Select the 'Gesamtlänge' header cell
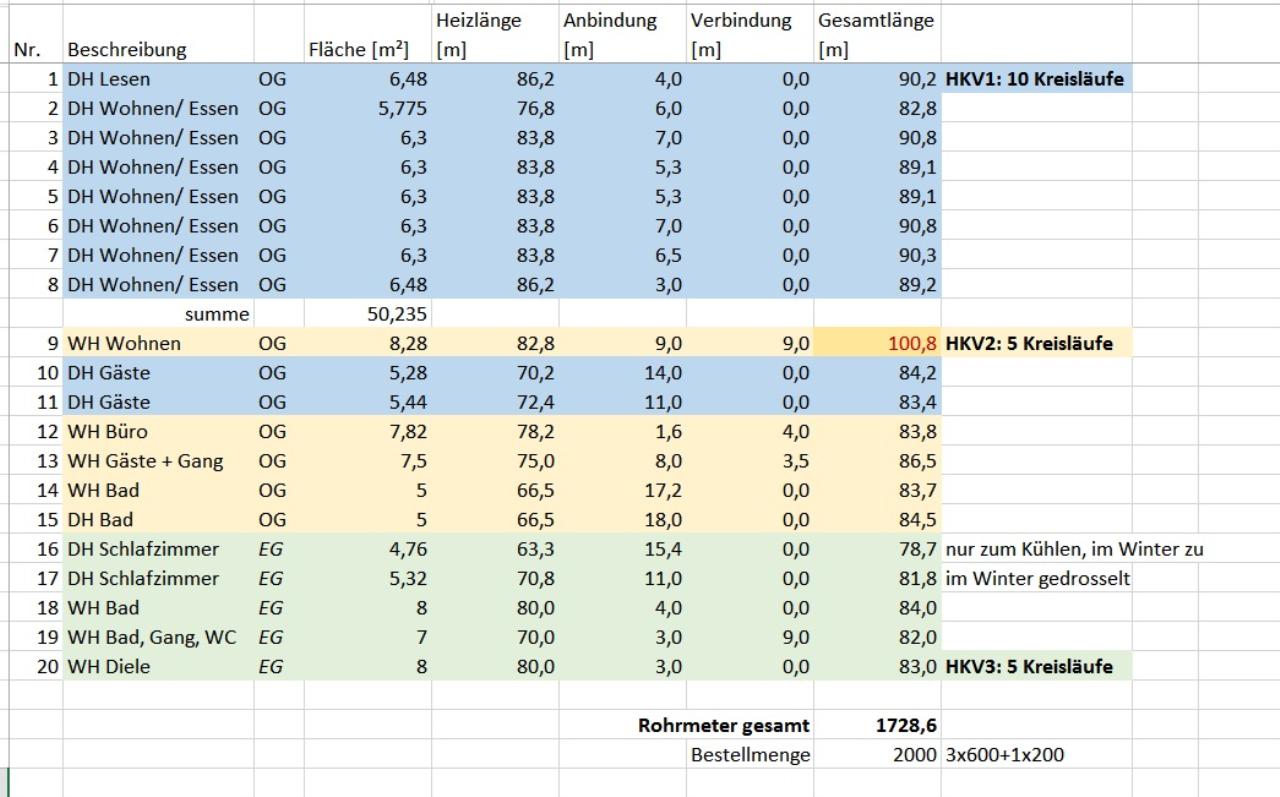This screenshot has height=797, width=1280. tap(877, 34)
